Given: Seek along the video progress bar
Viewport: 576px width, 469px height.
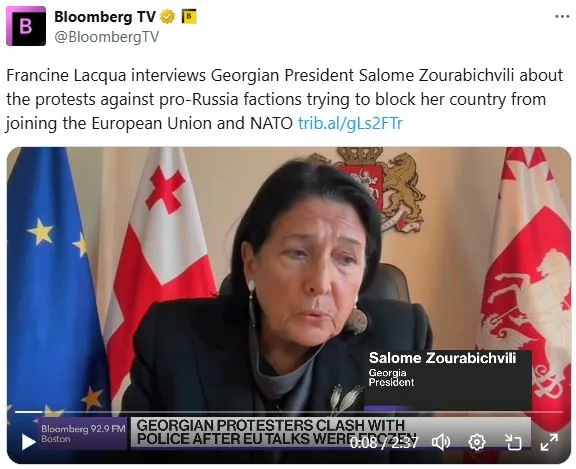Looking at the screenshot, I should click(x=288, y=412).
